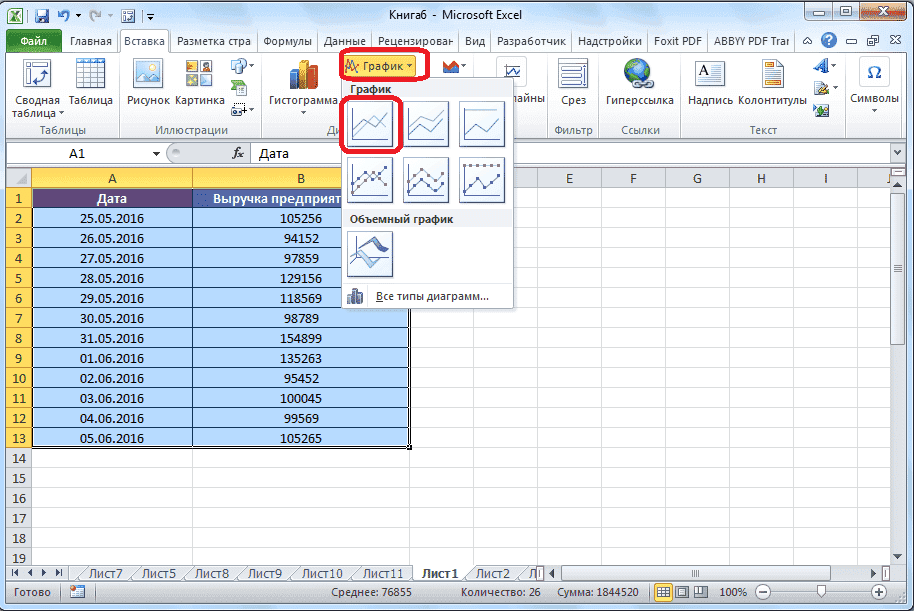The image size is (914, 611).
Task: Click the Файл button
Action: click(x=33, y=41)
